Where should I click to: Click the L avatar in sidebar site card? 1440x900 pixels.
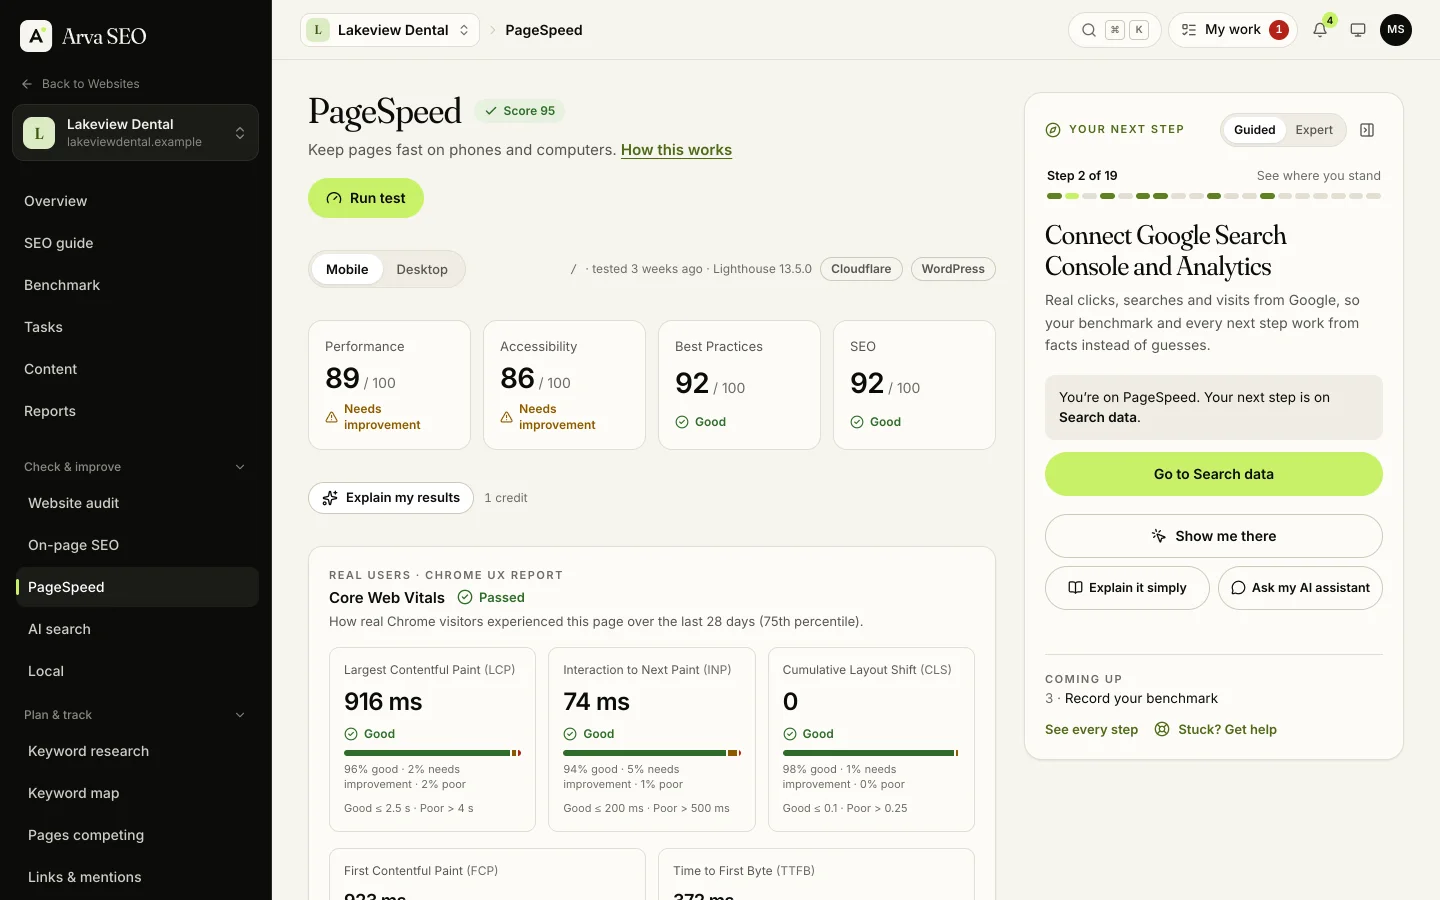(39, 132)
